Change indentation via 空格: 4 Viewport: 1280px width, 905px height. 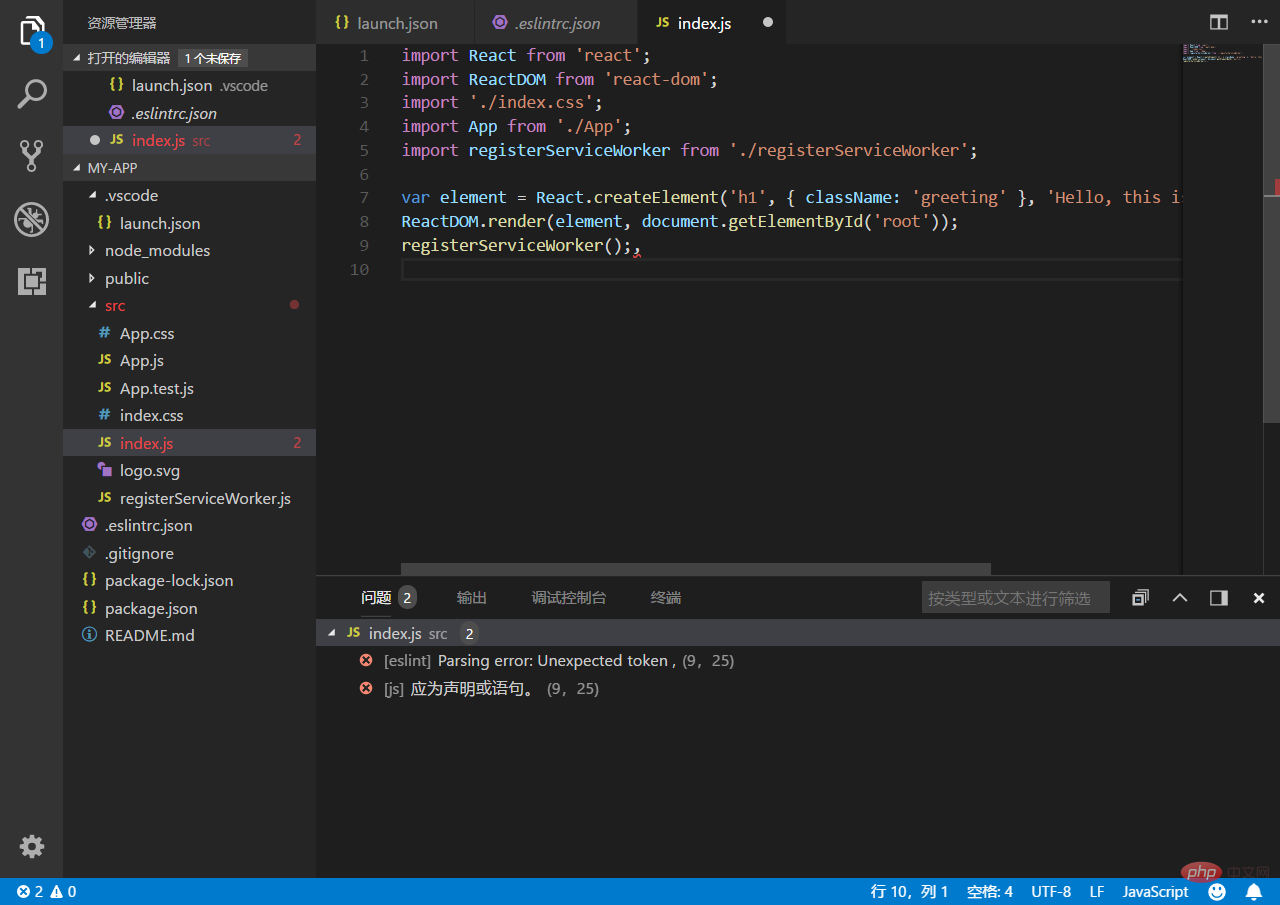(990, 892)
